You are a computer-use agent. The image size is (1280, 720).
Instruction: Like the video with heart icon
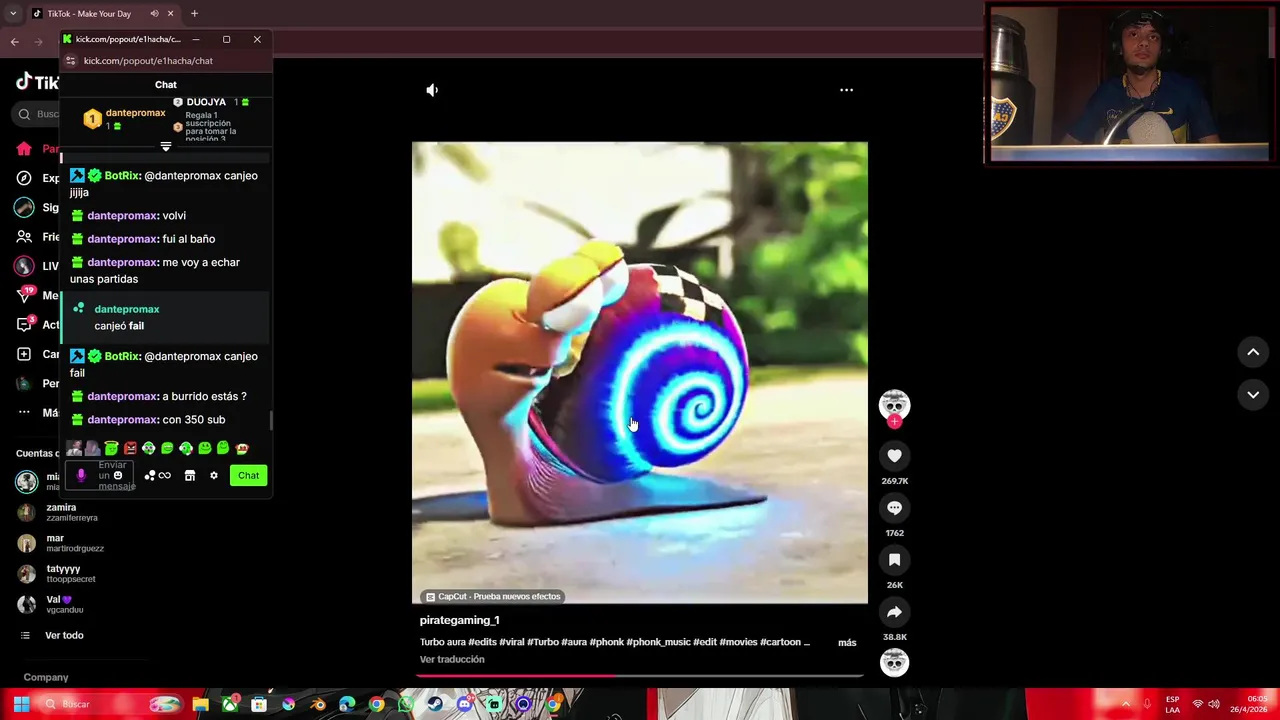(x=894, y=456)
